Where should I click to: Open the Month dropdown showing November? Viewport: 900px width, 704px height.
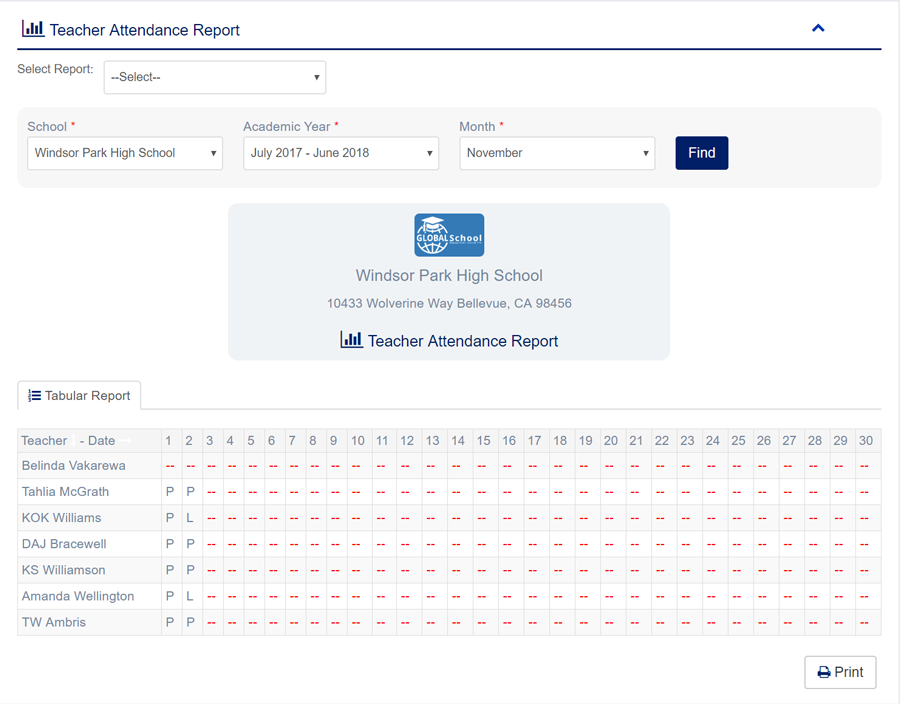tap(557, 153)
